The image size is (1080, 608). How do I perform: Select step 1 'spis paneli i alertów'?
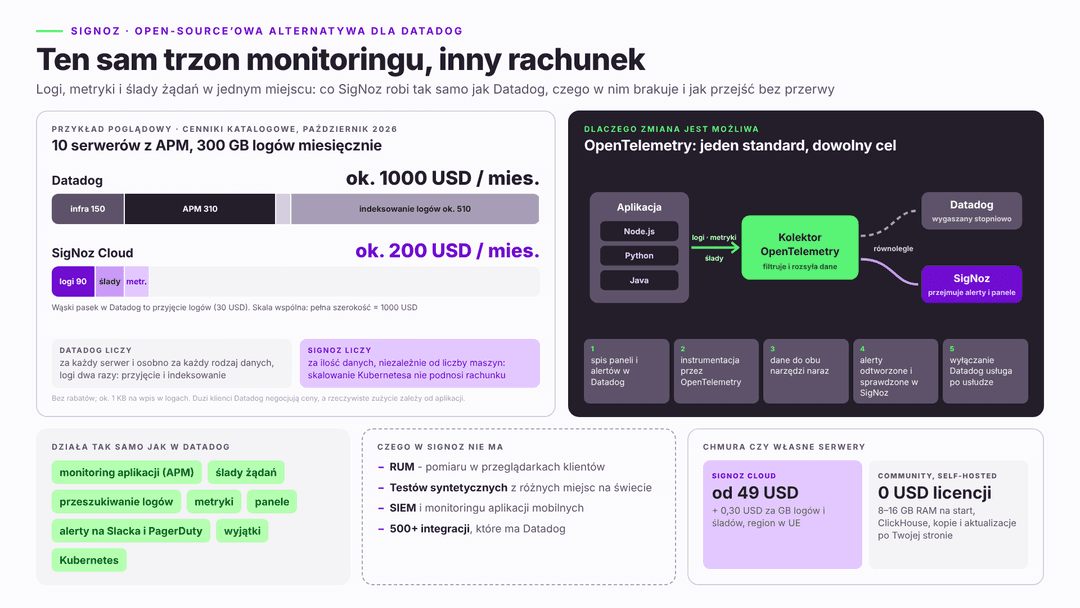626,371
